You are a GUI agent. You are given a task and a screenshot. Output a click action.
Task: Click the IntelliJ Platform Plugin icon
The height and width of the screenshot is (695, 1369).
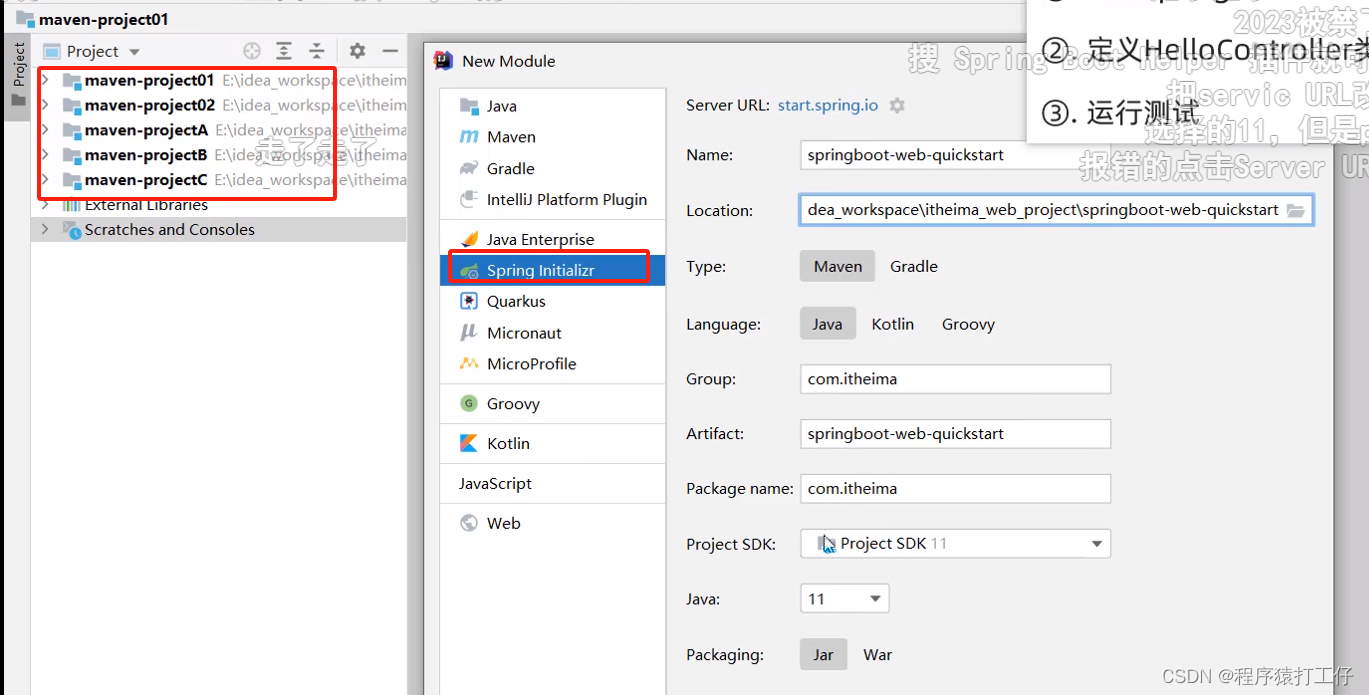[468, 199]
